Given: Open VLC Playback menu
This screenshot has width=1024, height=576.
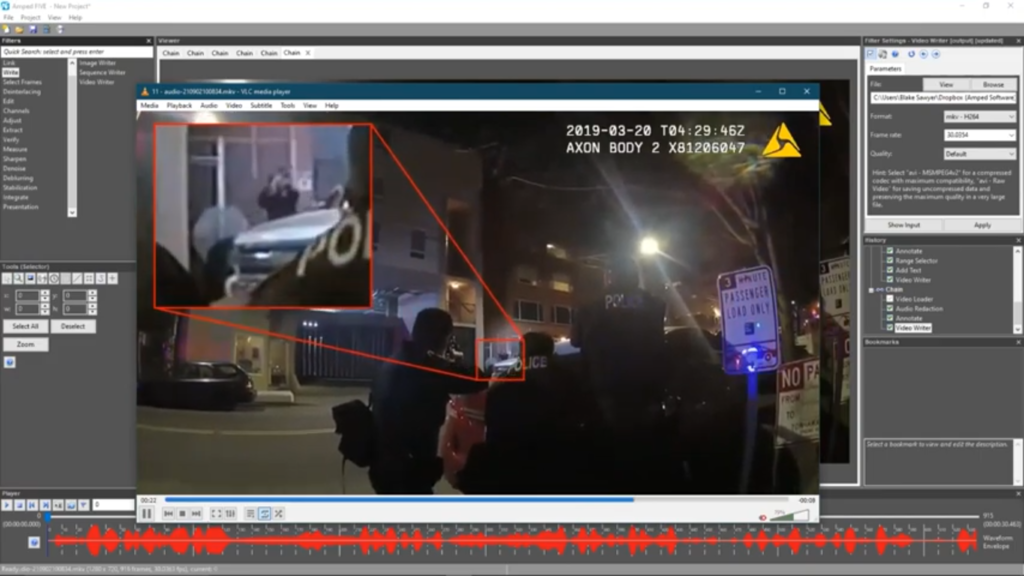Looking at the screenshot, I should [179, 105].
